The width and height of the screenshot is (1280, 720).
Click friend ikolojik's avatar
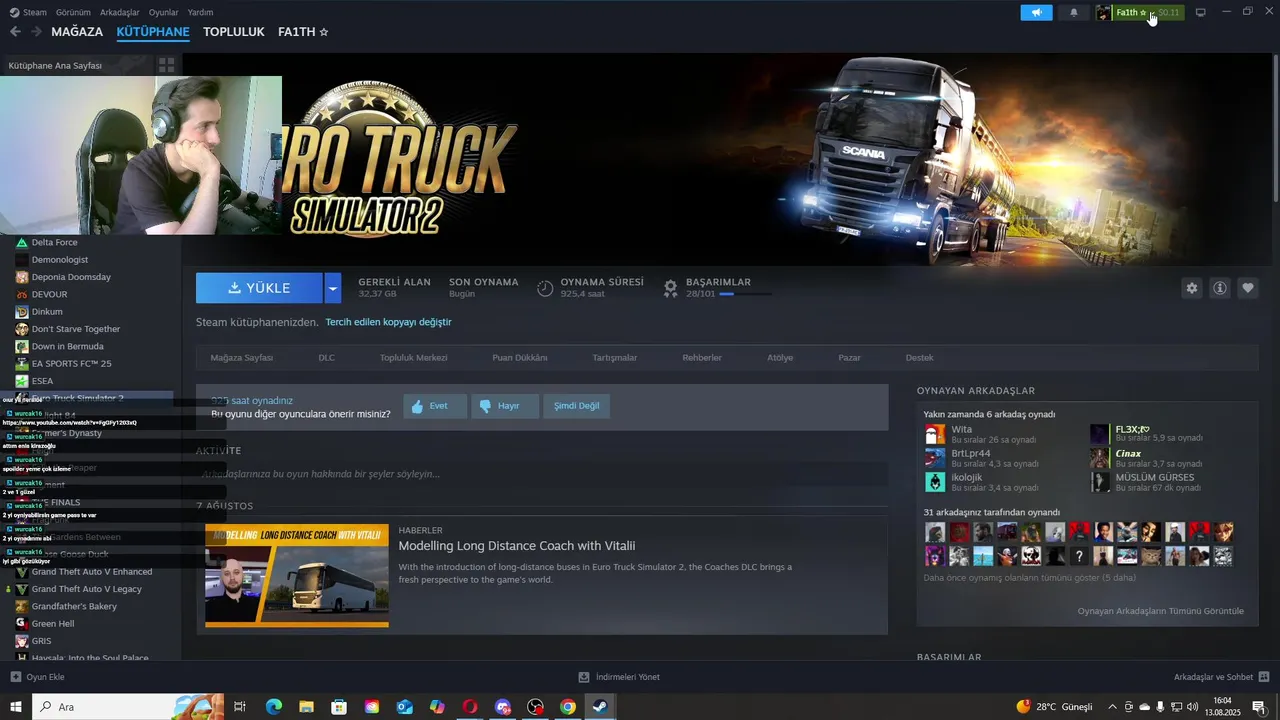click(x=935, y=482)
